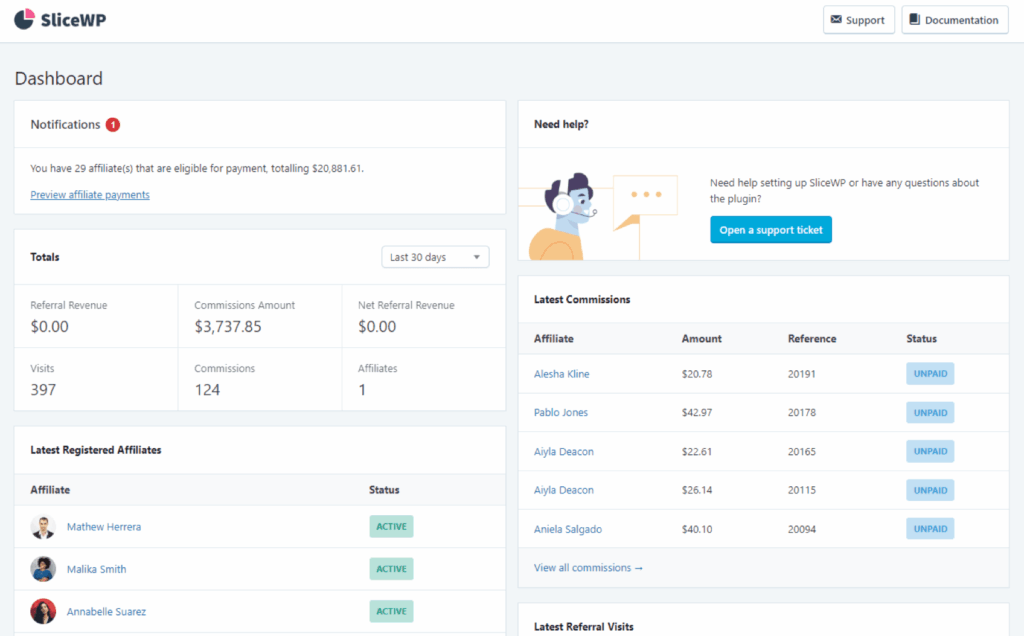1024x636 pixels.
Task: Click the SliceWP pie chart logo
Action: coord(23,18)
